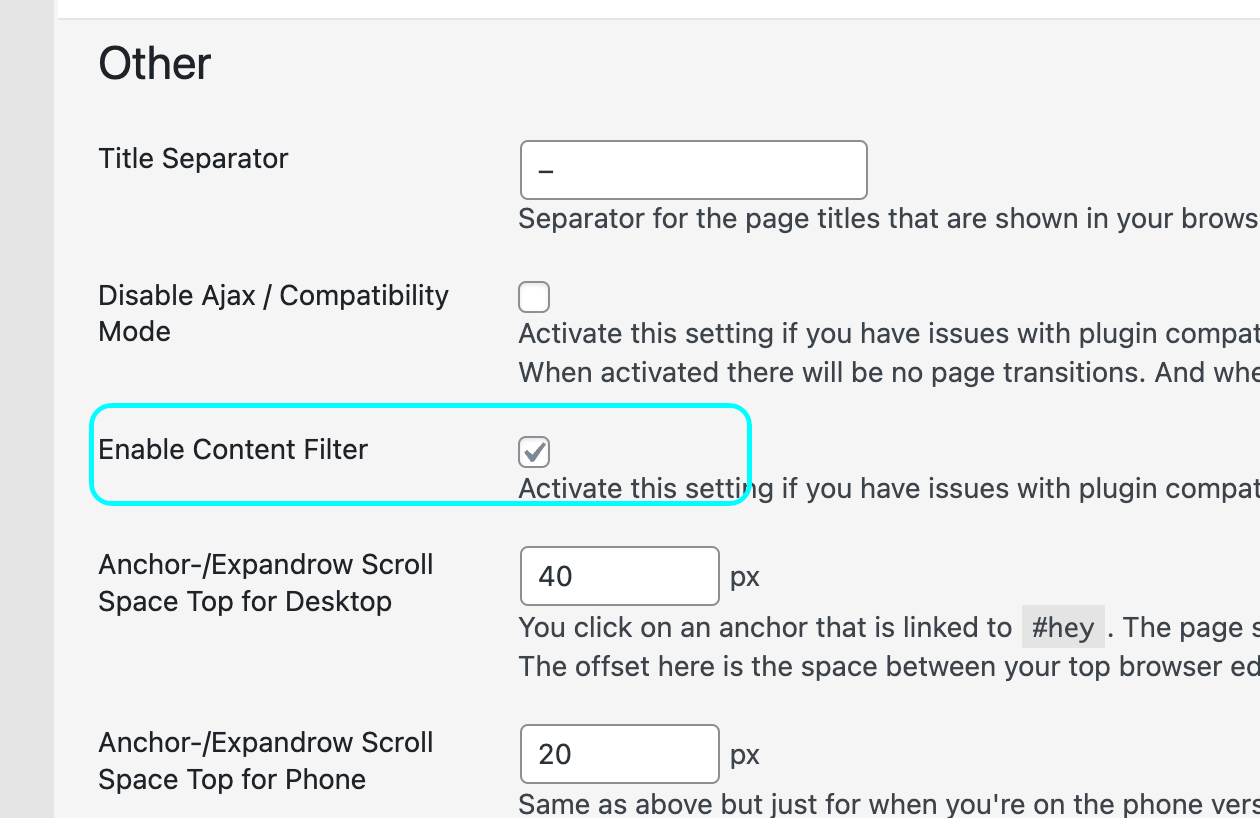Viewport: 1260px width, 818px height.
Task: Click the "Disable Ajax / Compatibility Mode" label
Action: [x=273, y=313]
